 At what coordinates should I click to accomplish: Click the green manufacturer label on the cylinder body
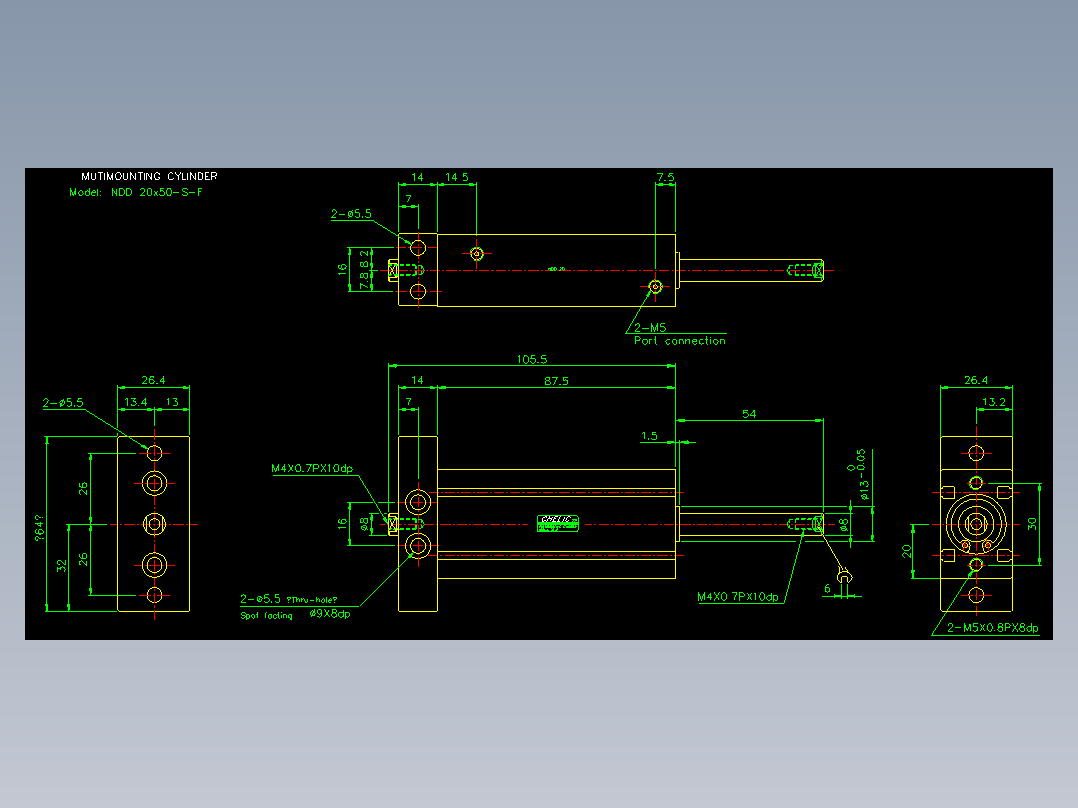(x=558, y=524)
